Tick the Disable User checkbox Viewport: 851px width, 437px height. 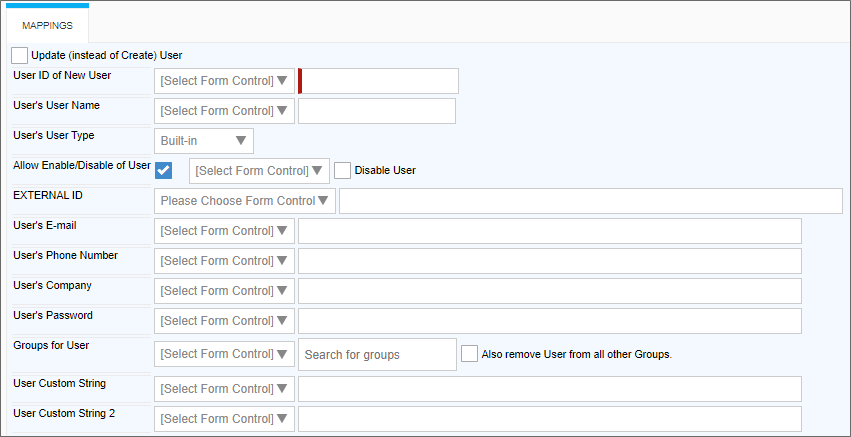(x=343, y=170)
